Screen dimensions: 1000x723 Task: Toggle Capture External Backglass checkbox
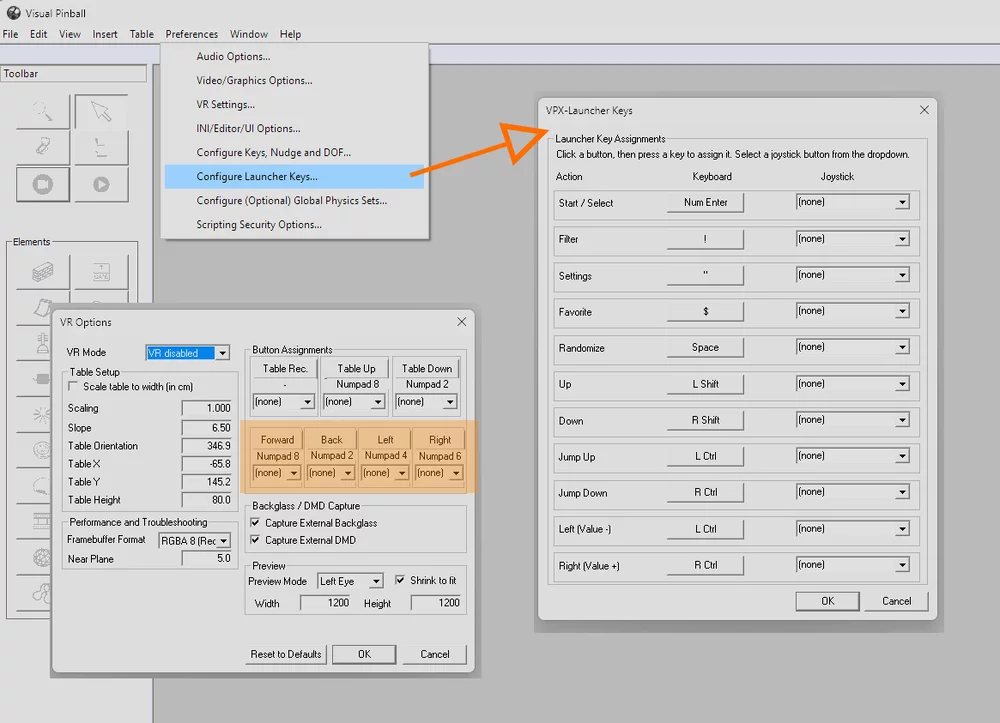[255, 523]
